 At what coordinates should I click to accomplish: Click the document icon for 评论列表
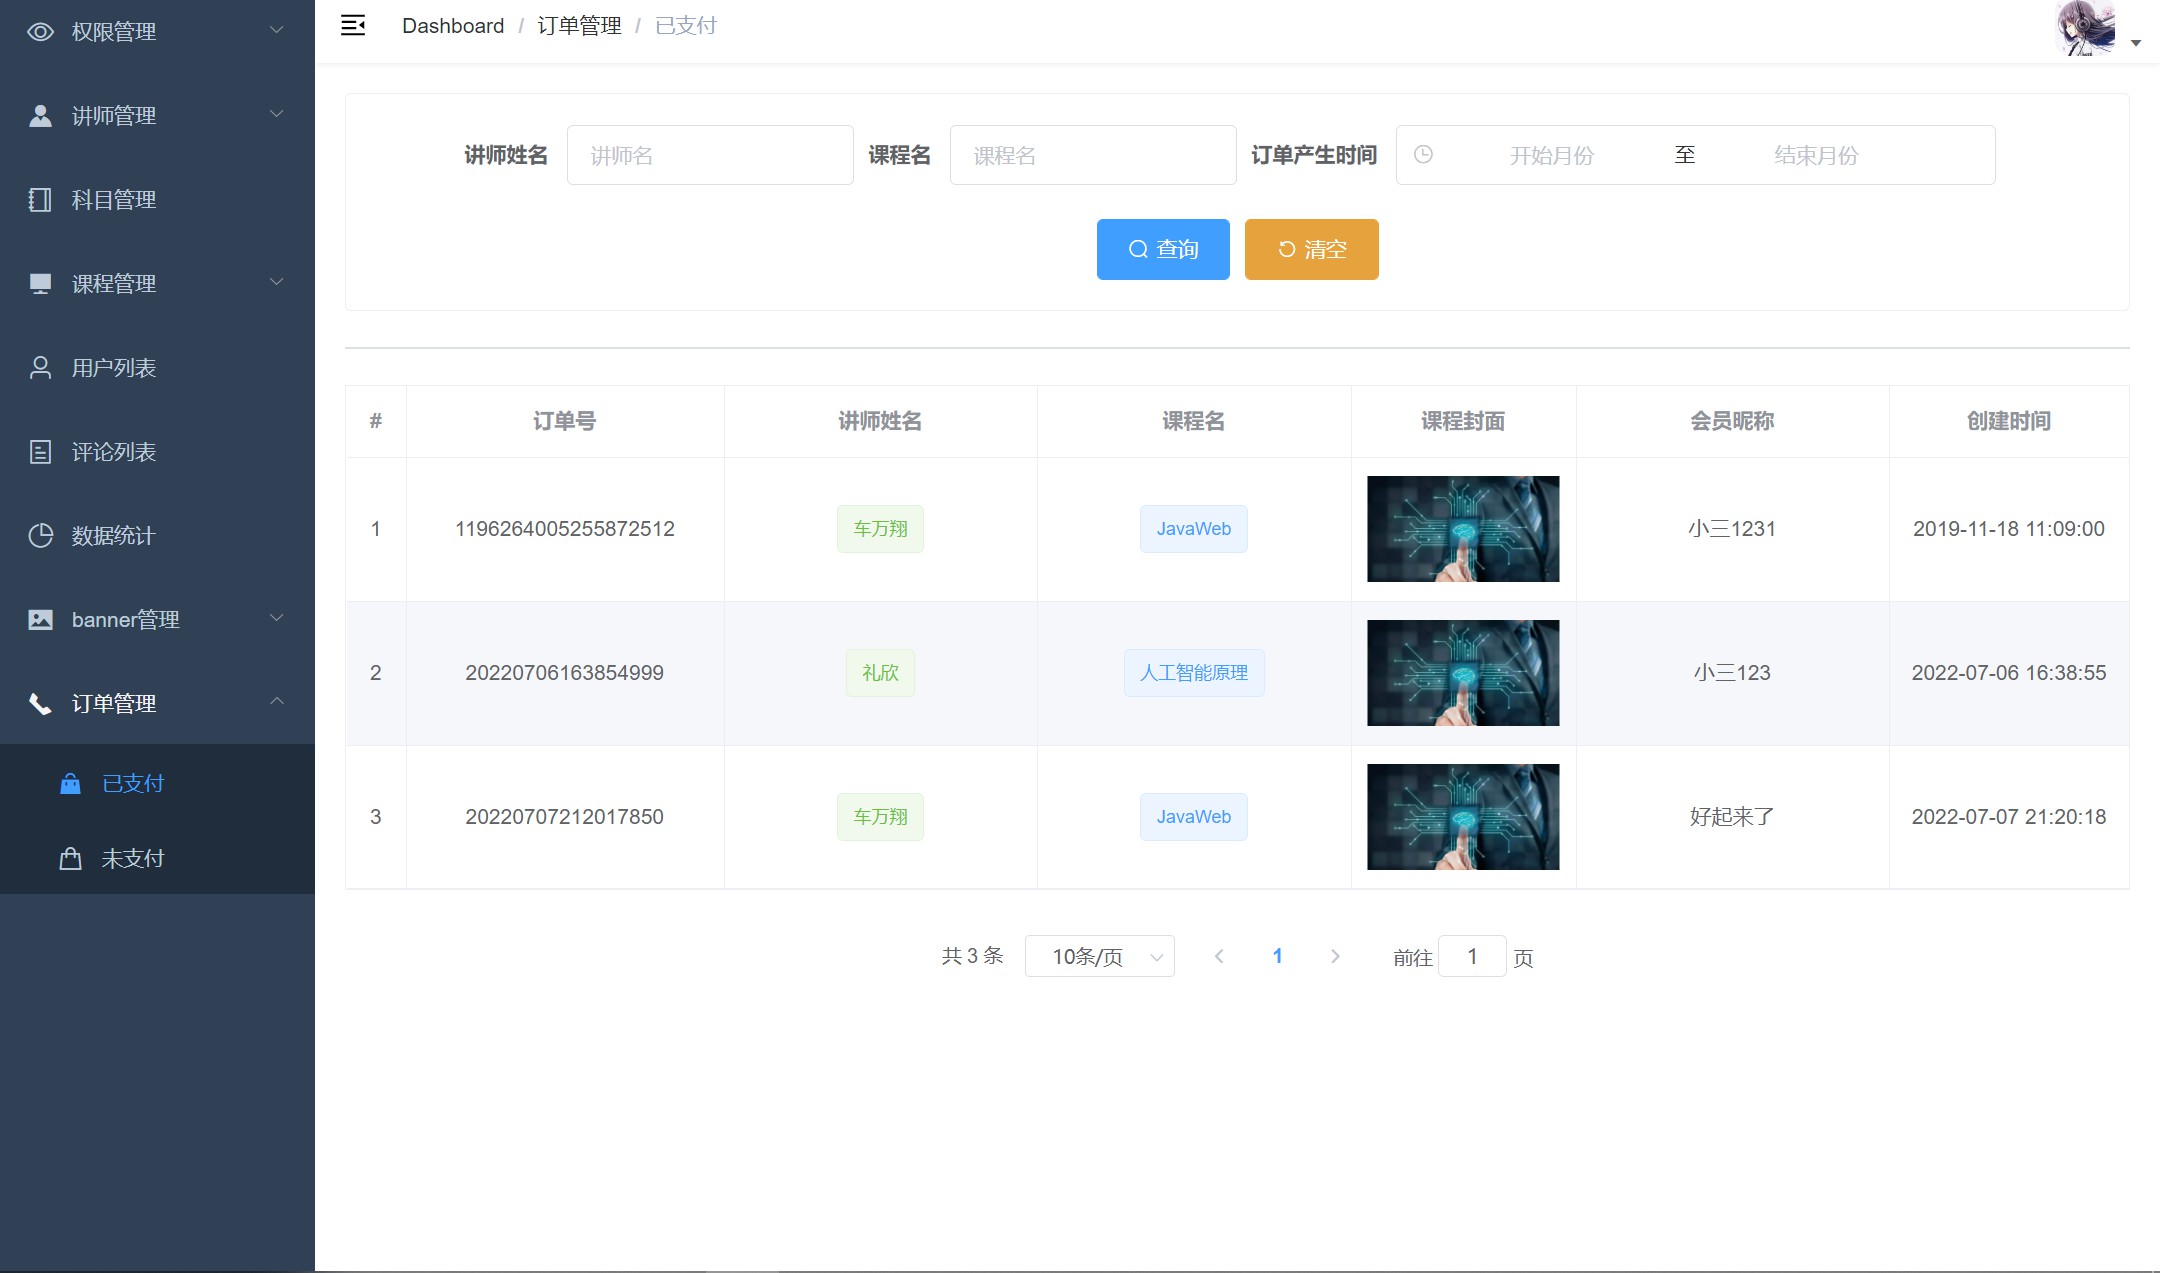(40, 452)
